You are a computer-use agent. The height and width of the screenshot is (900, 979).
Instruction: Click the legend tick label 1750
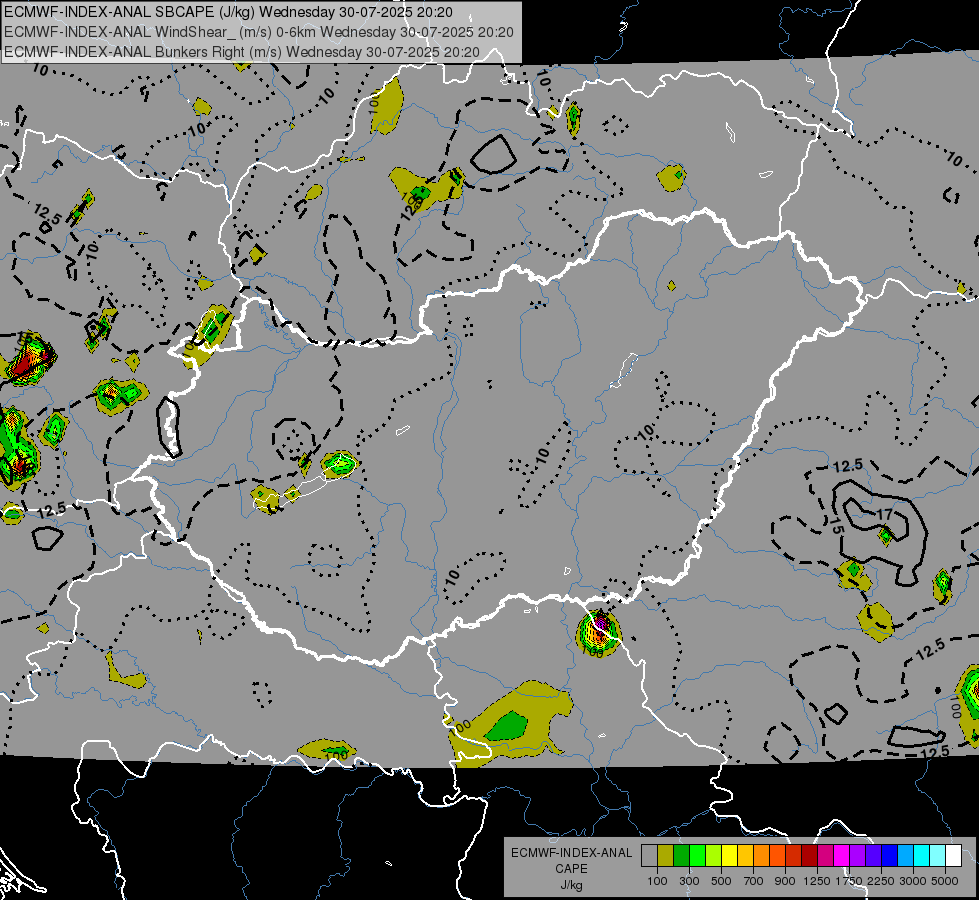(849, 881)
